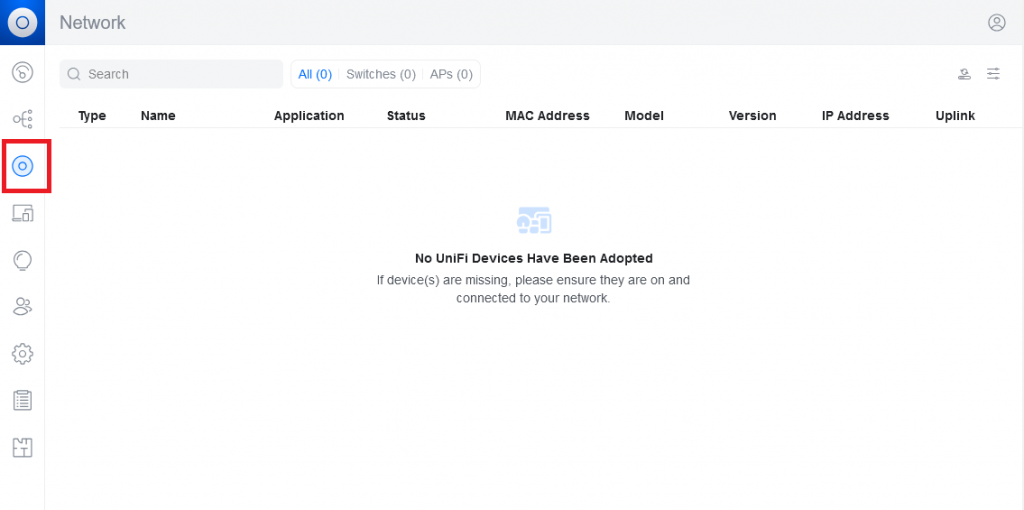Viewport: 1024px width, 510px height.
Task: Open the Insights lightbulb icon in sidebar
Action: [23, 260]
